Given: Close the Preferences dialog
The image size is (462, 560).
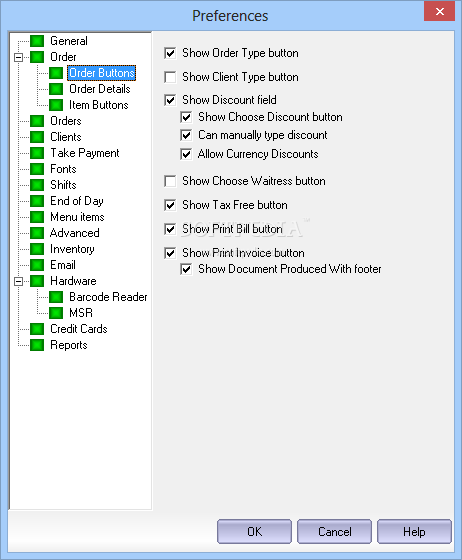Looking at the screenshot, I should (x=440, y=11).
